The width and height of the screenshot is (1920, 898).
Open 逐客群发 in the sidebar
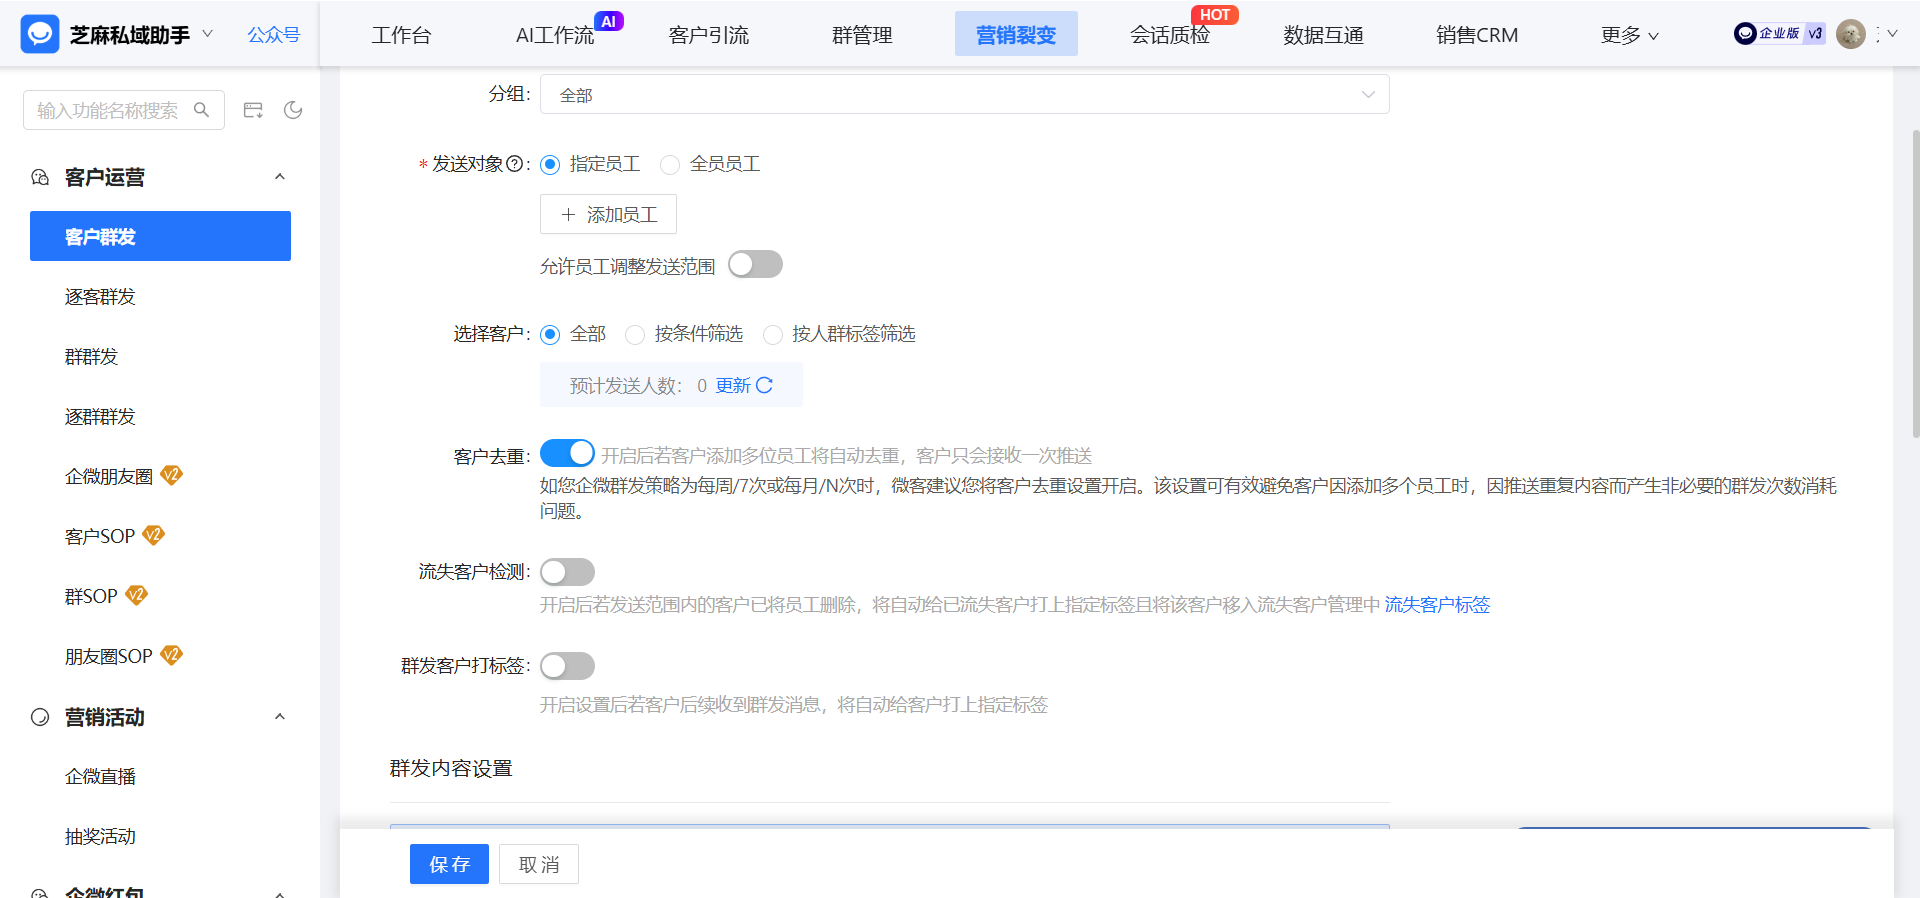point(100,296)
